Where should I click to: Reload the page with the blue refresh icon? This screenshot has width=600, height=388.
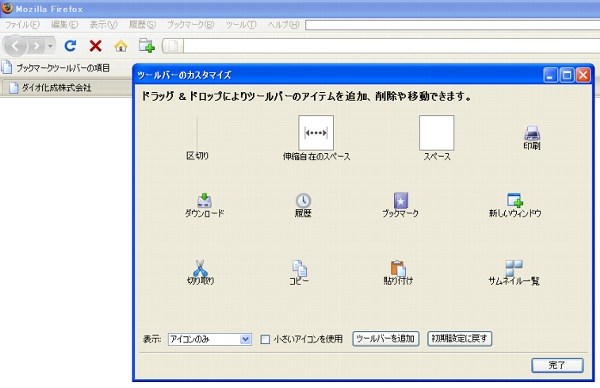70,46
